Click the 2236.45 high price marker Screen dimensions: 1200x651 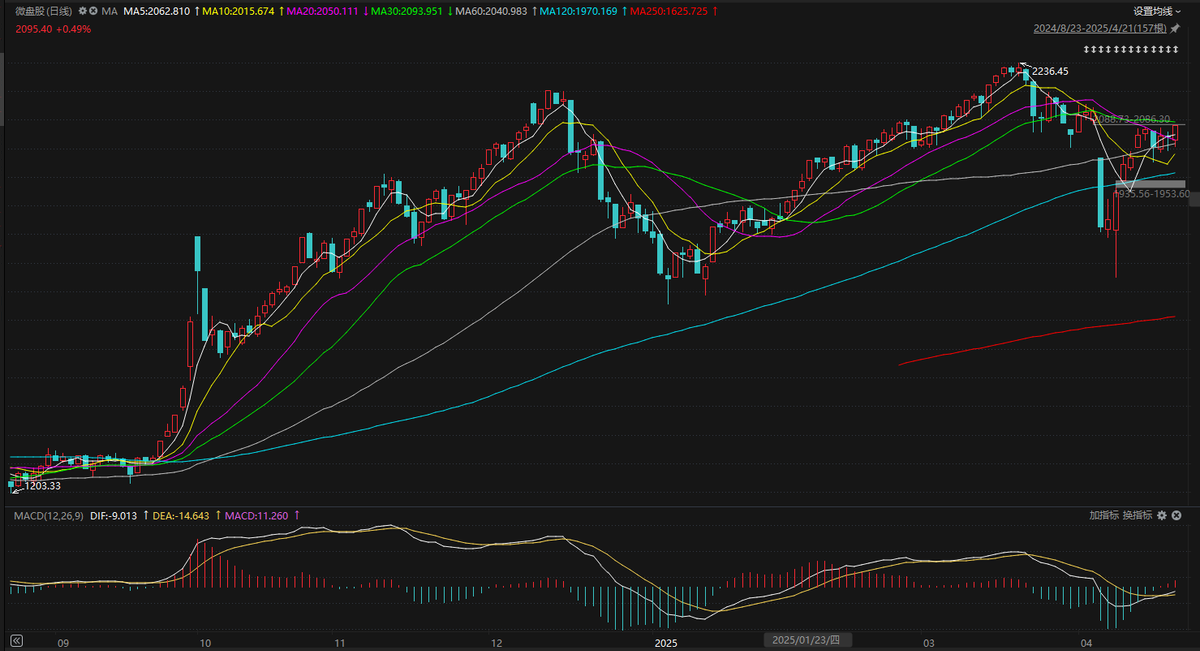coord(1049,71)
